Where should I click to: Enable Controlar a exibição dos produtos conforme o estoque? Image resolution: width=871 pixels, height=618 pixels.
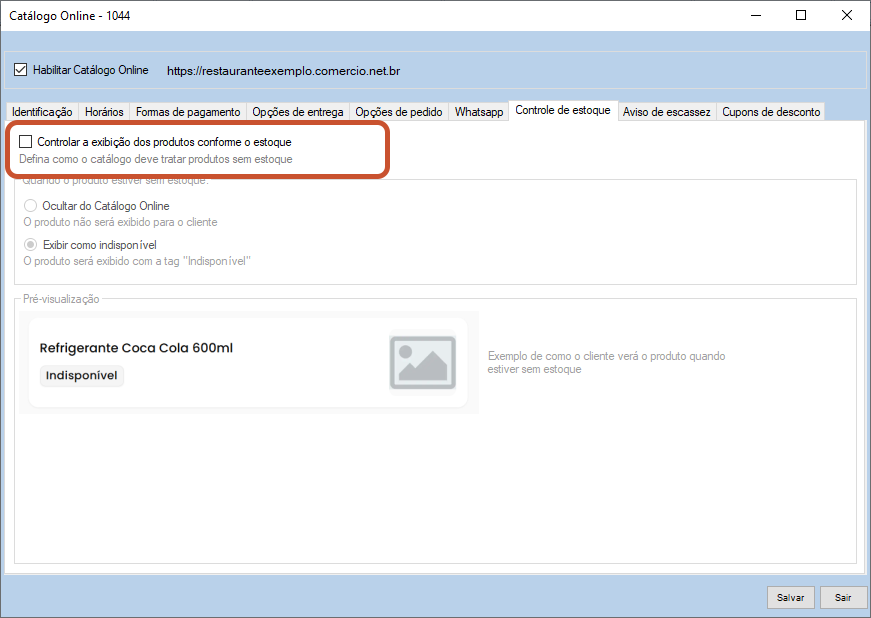click(x=26, y=142)
